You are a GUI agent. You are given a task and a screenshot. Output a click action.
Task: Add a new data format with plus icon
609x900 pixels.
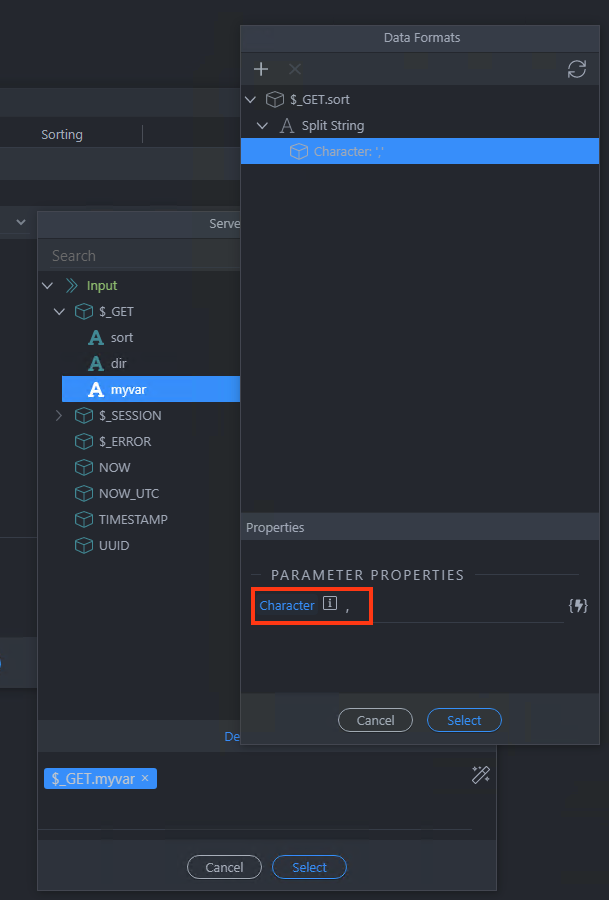pyautogui.click(x=261, y=69)
